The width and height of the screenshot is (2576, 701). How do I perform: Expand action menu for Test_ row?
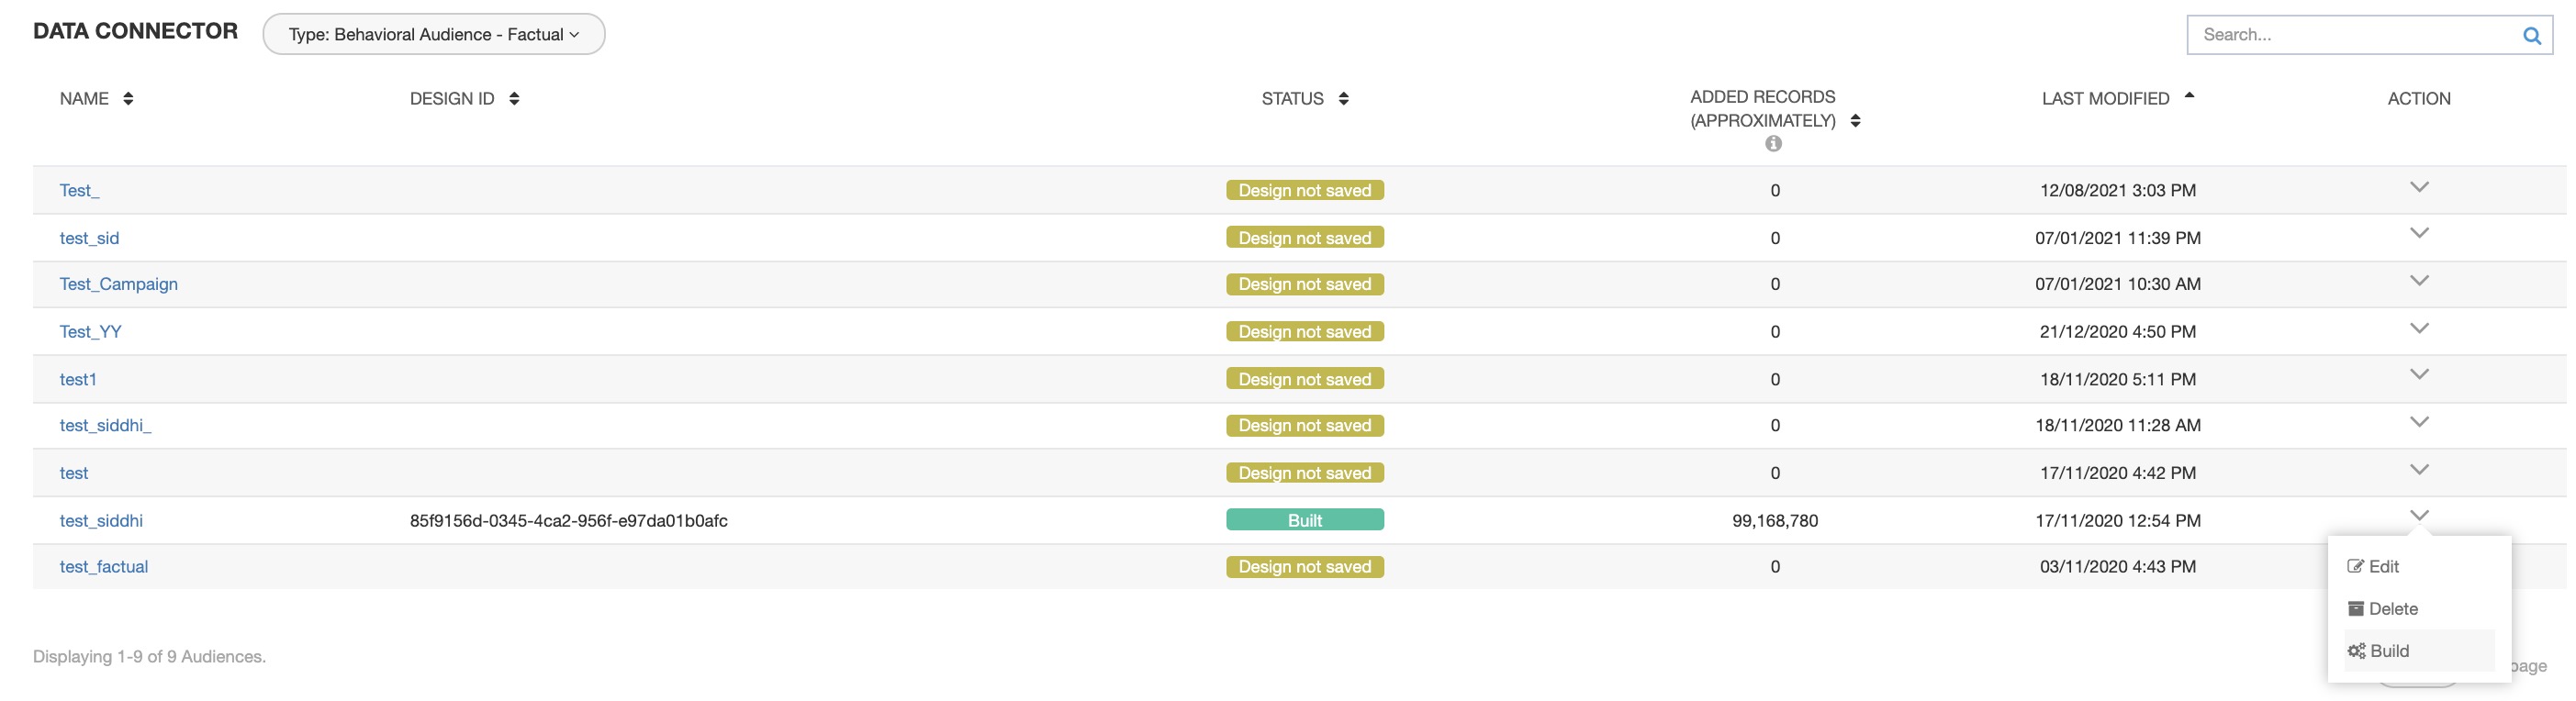(x=2419, y=187)
